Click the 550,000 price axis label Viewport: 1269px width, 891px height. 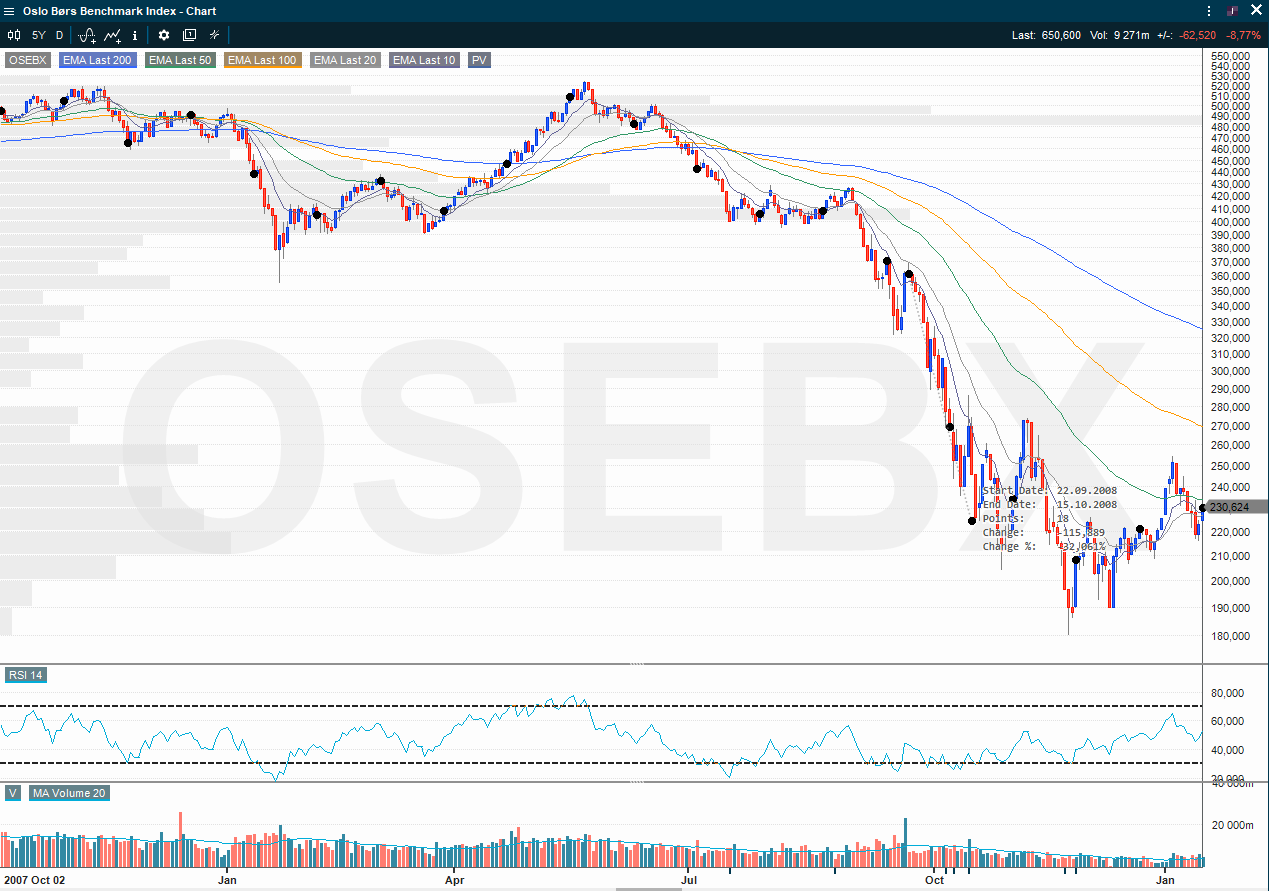(1229, 56)
